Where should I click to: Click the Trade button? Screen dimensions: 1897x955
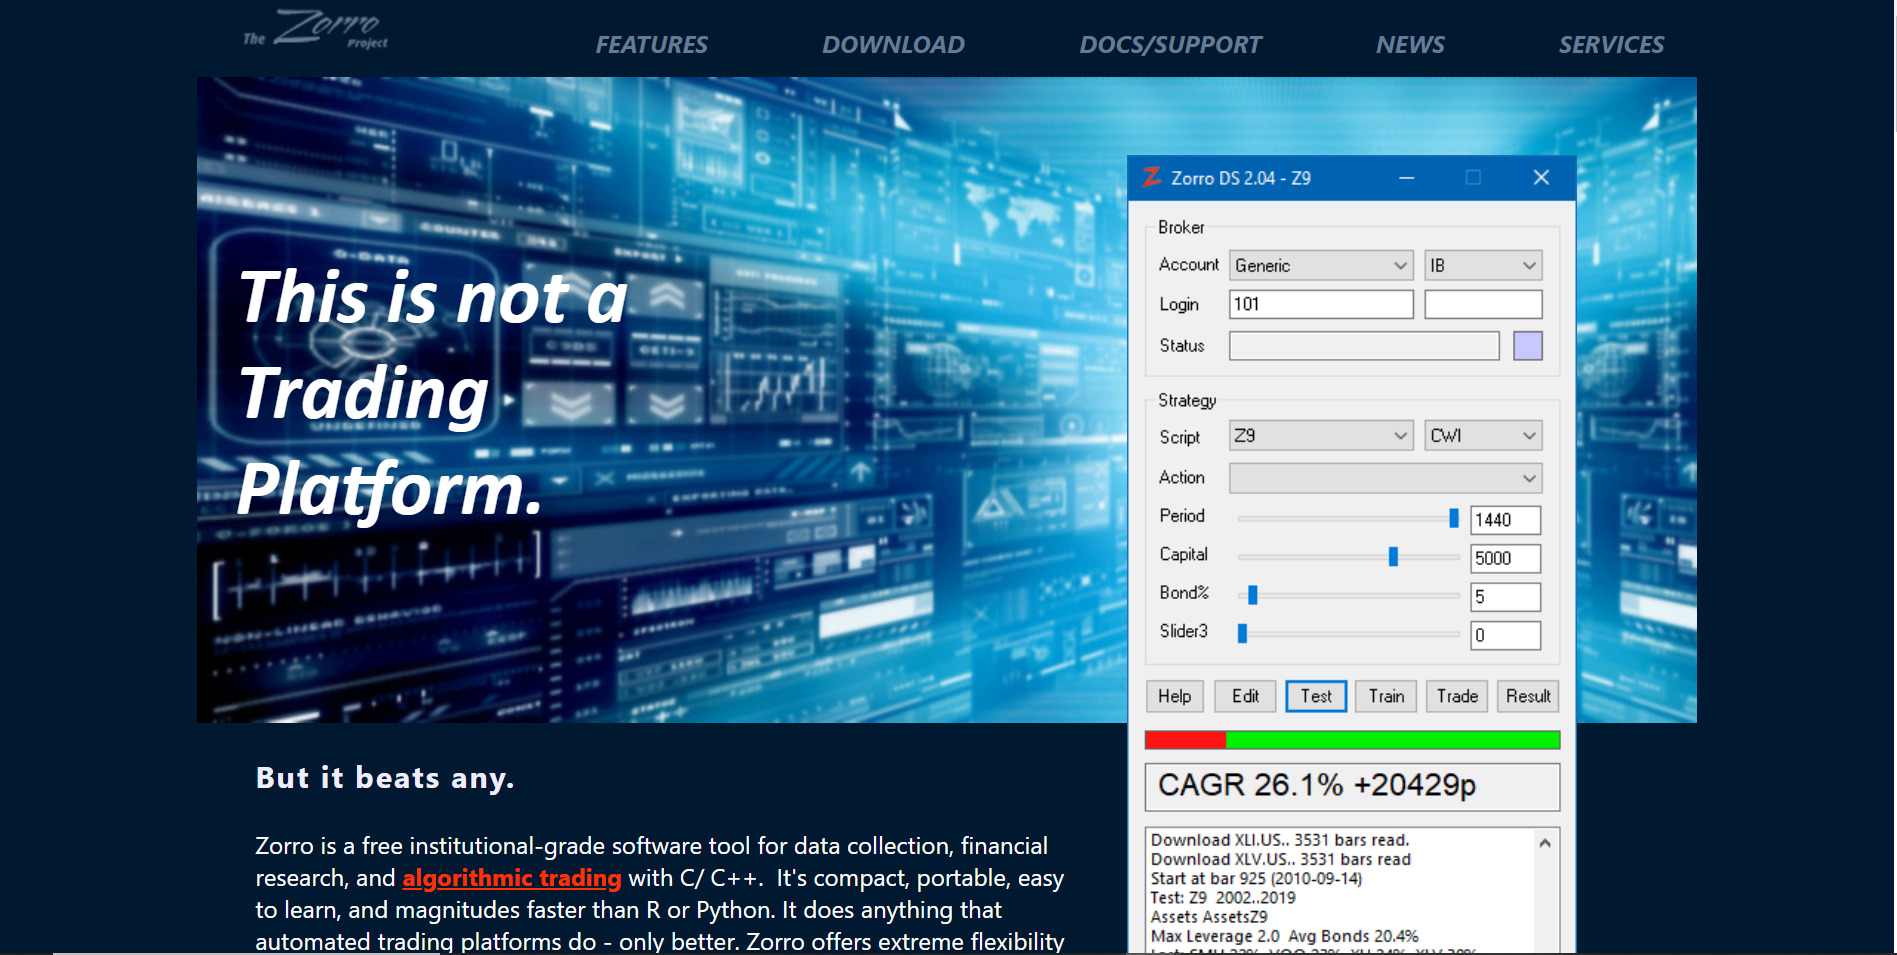click(1457, 696)
